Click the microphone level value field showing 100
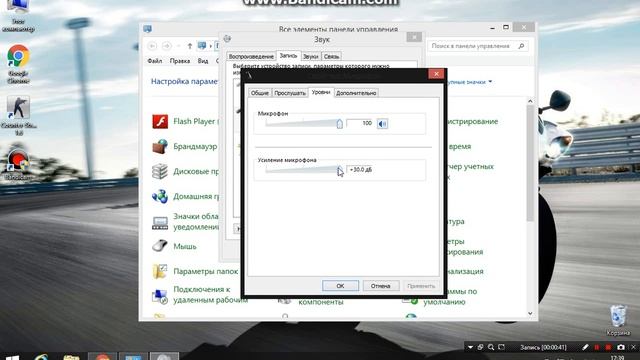Viewport: 640px width, 360px height. coord(360,123)
